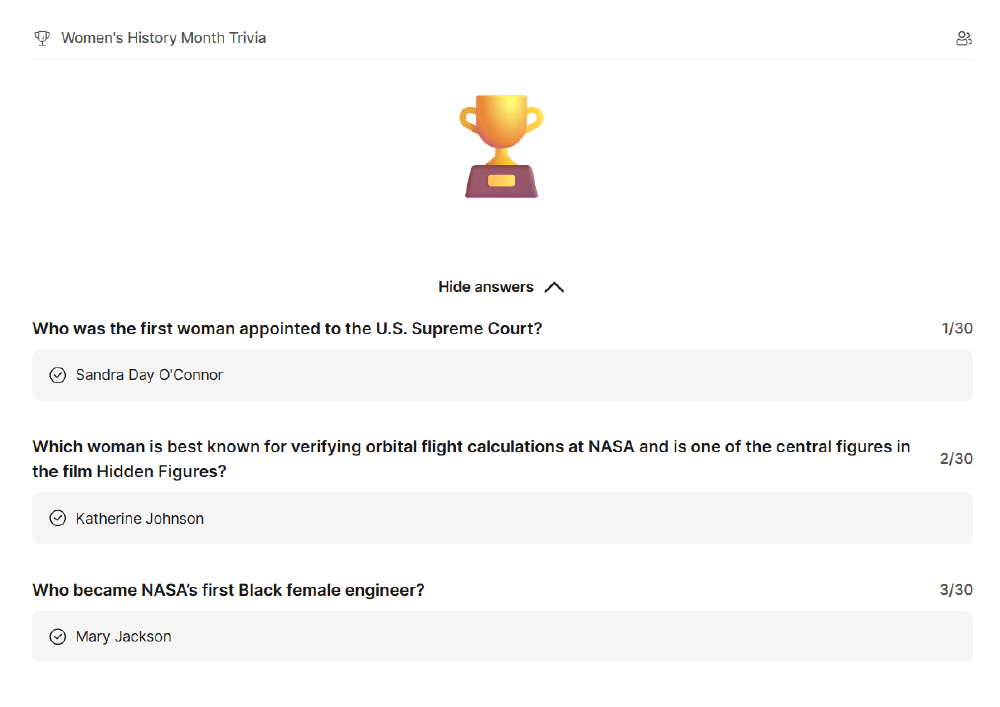The image size is (1000, 707).
Task: Click the small trophy icon beside the title
Action: (42, 38)
